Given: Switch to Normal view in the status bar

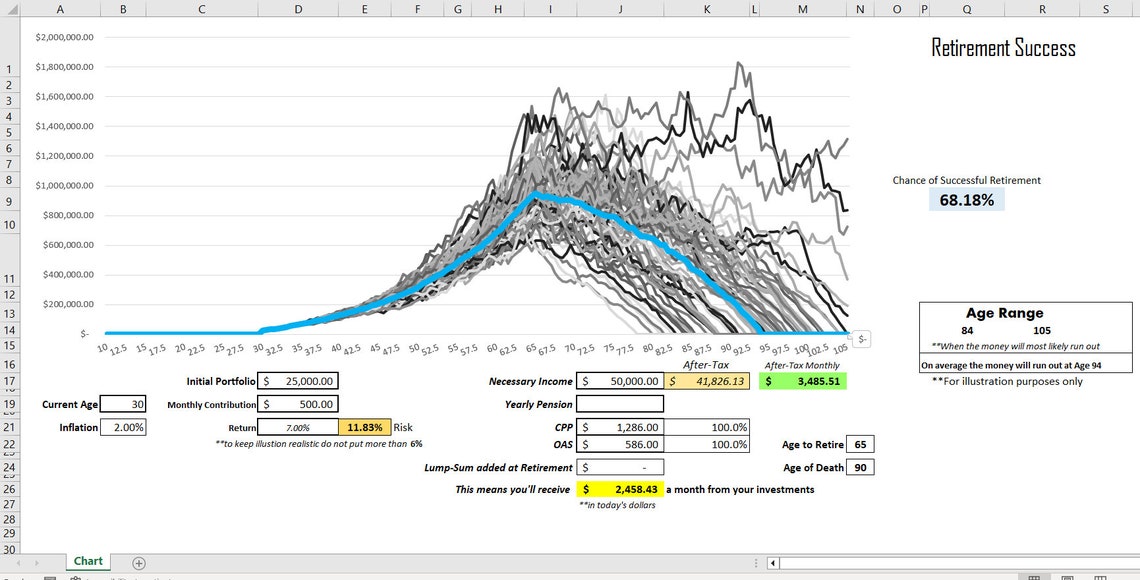Looking at the screenshot, I should 1033,575.
